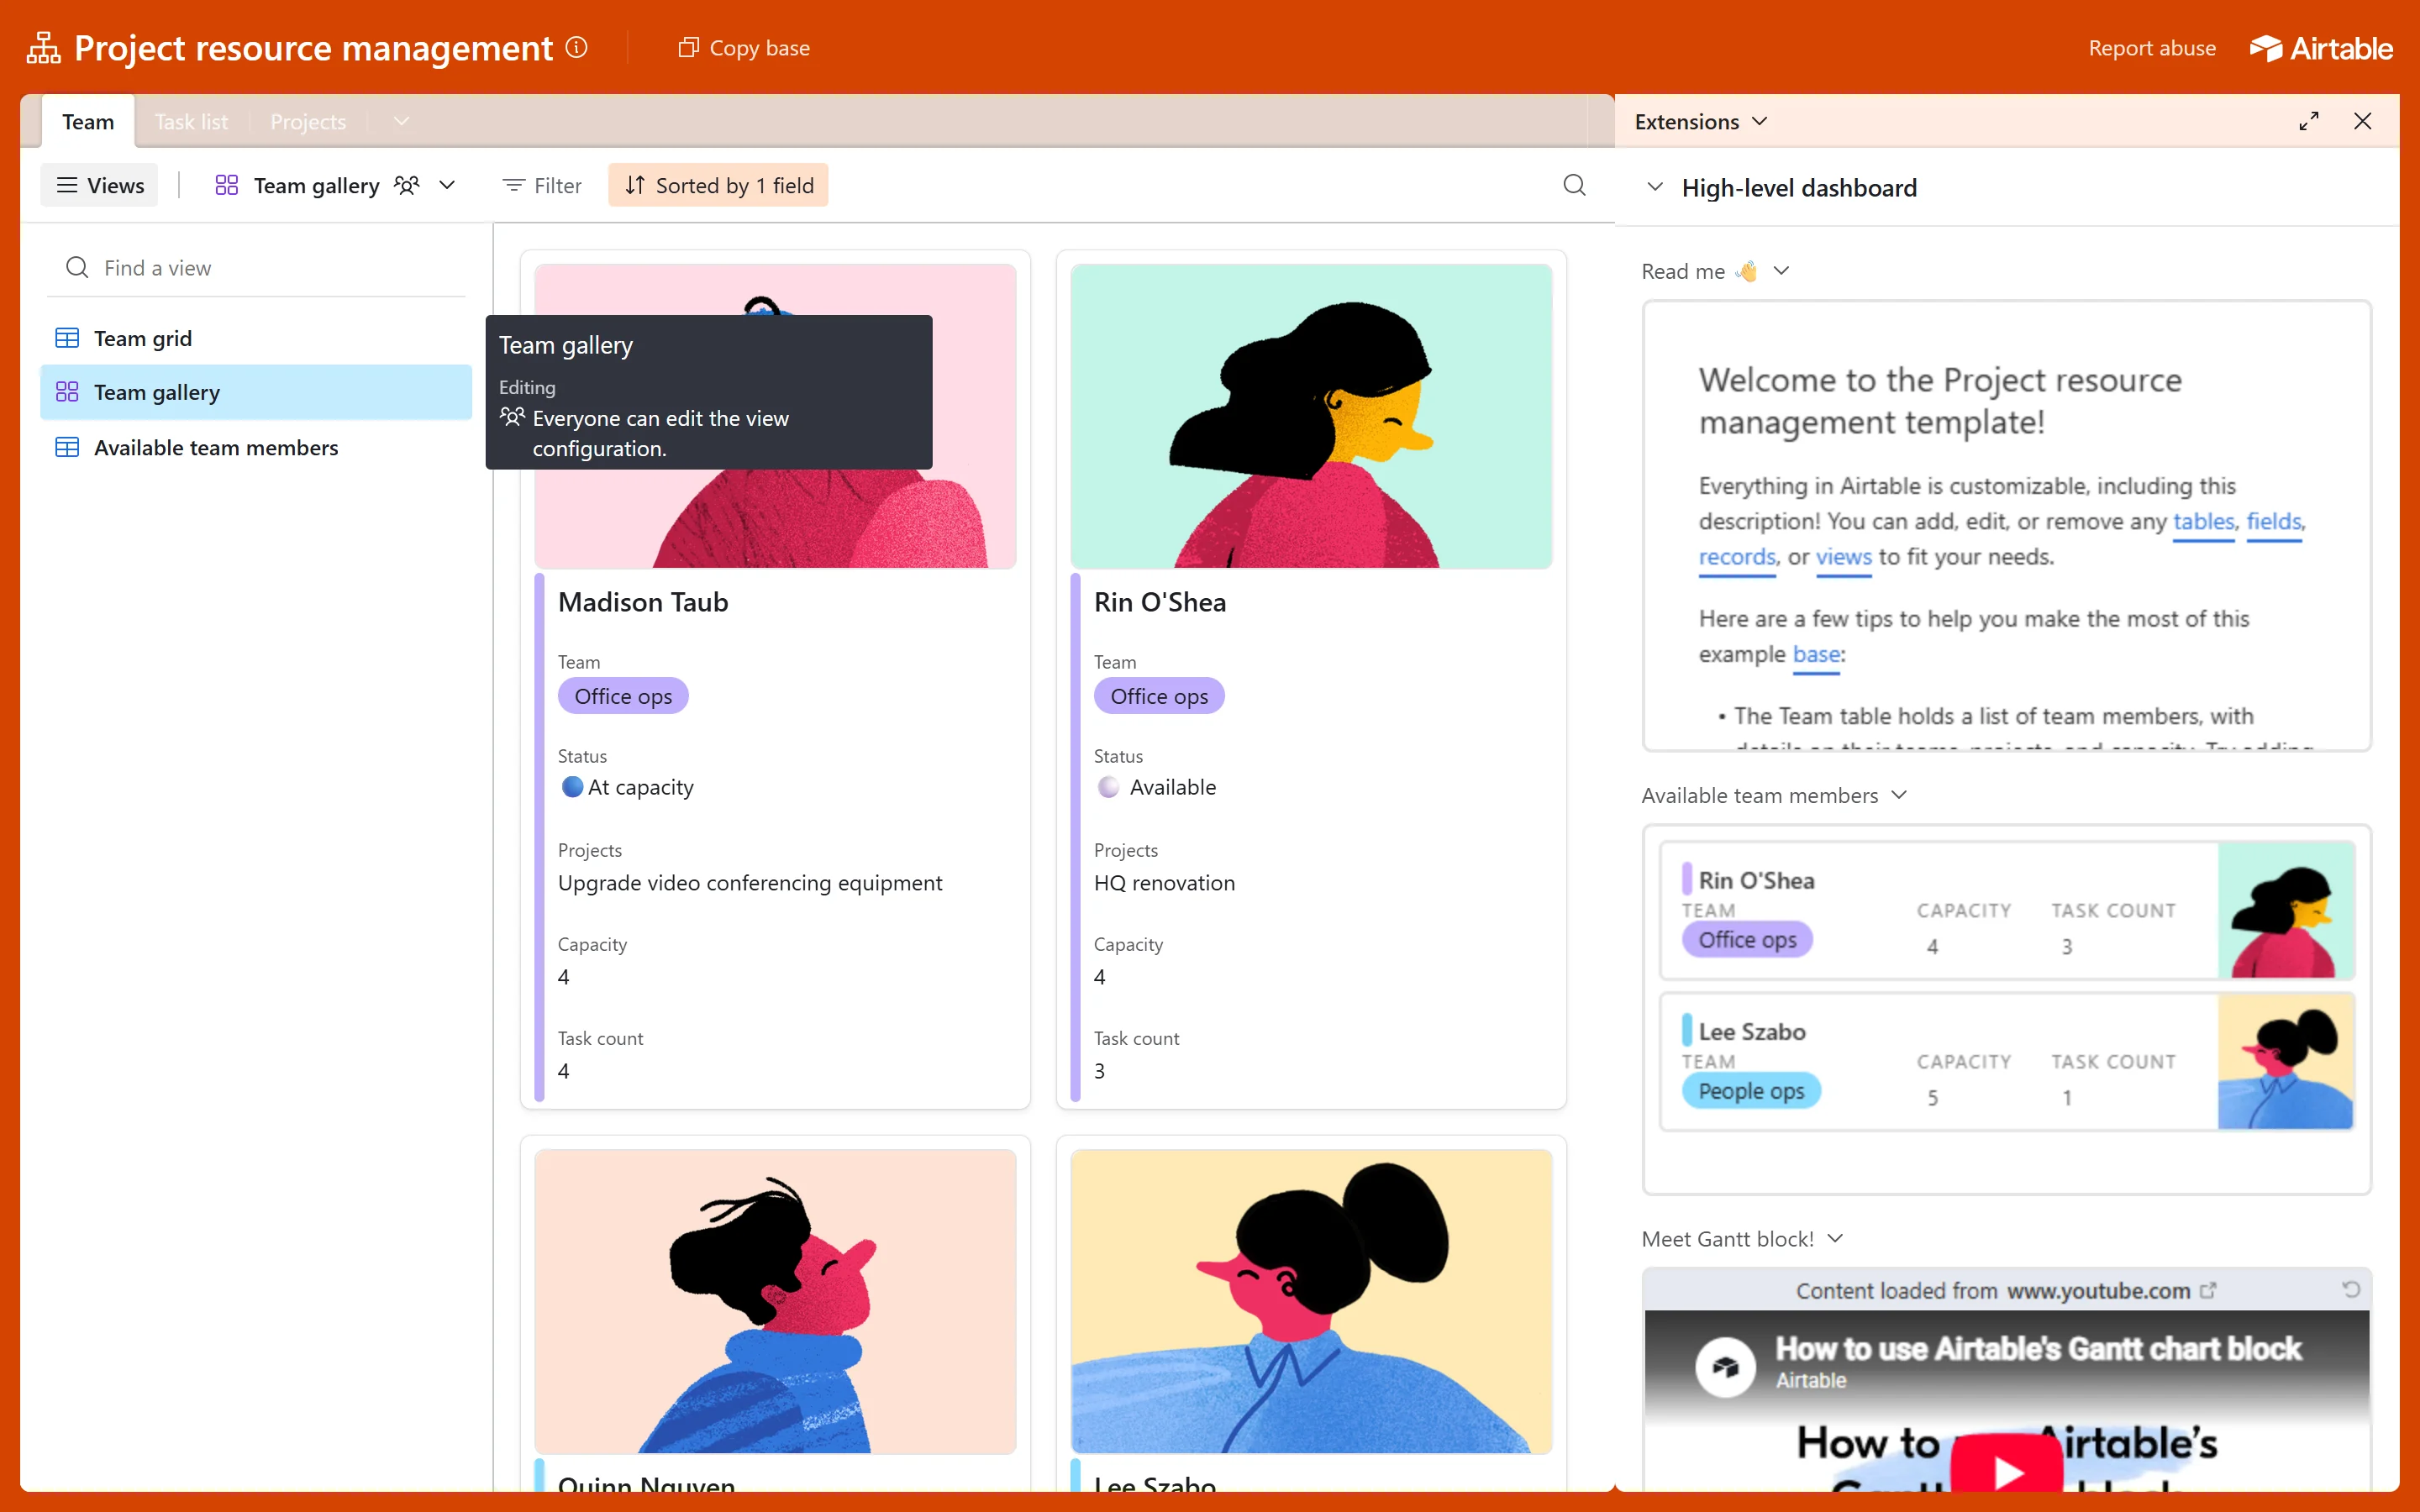Open the Report abuse link
This screenshot has height=1512, width=2420.
click(2152, 48)
